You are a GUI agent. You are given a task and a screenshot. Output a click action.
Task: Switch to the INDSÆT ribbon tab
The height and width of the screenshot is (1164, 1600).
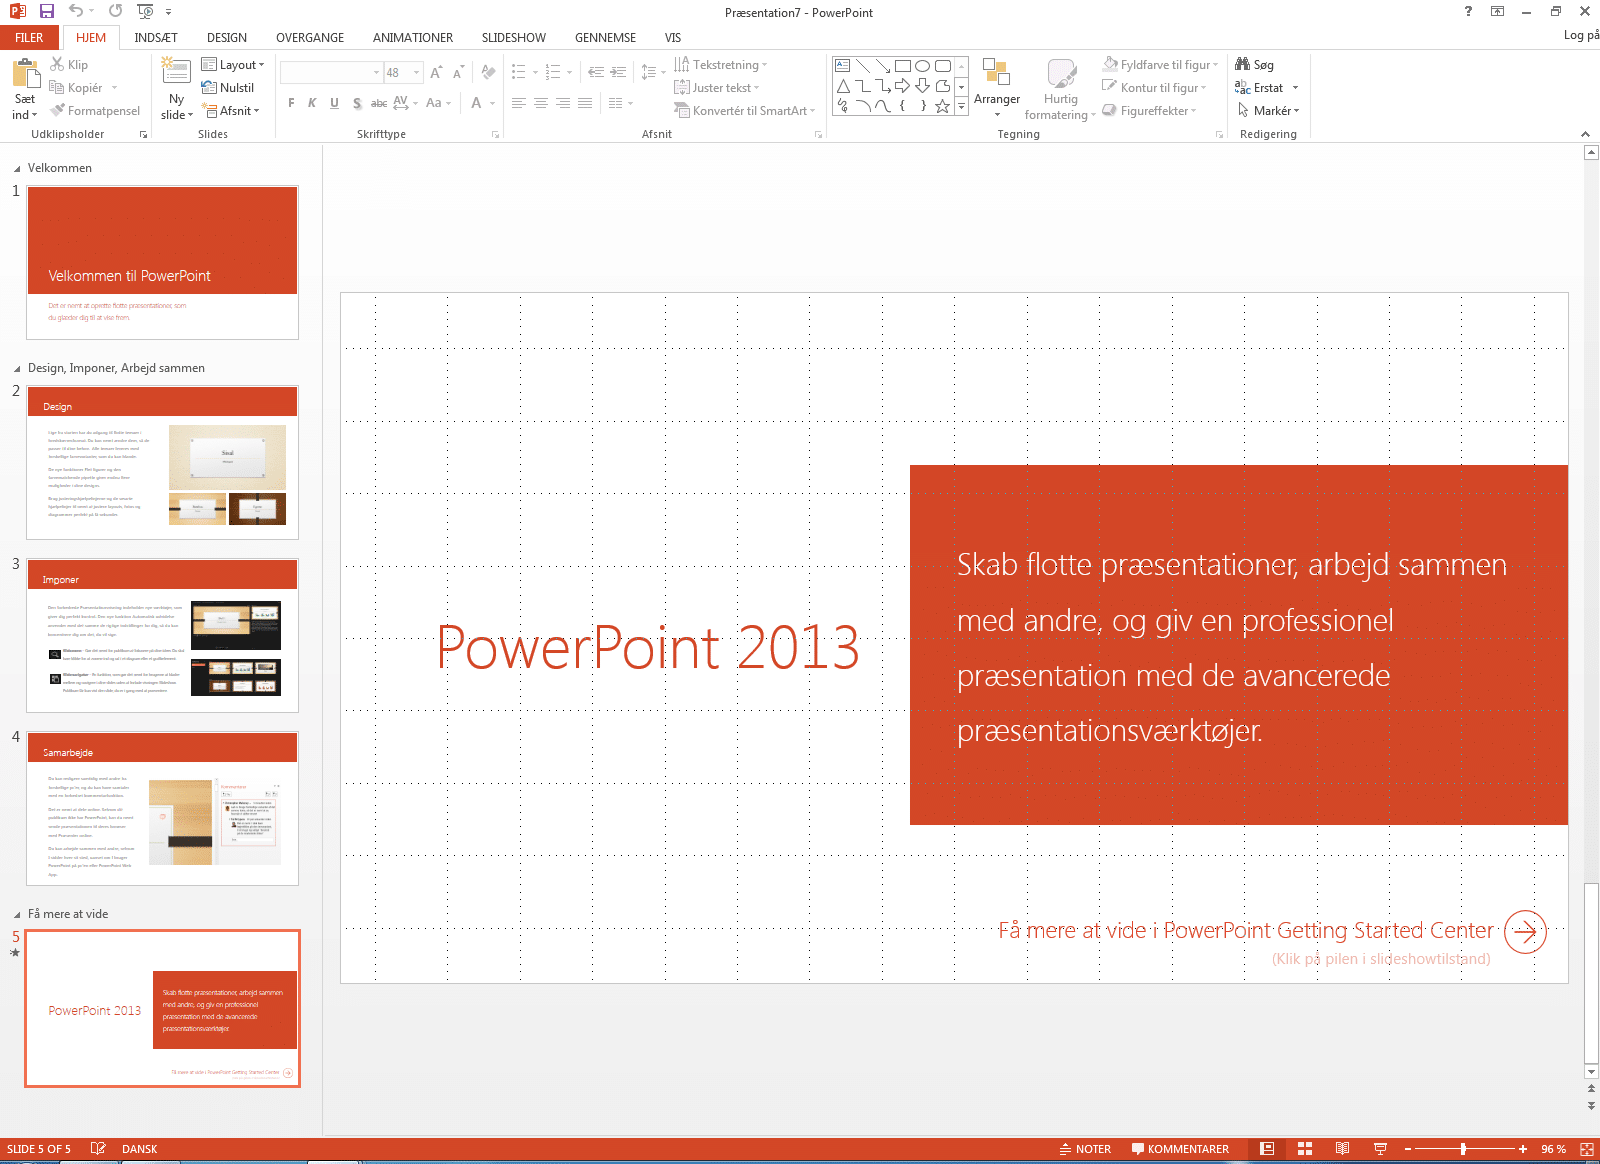[x=155, y=37]
